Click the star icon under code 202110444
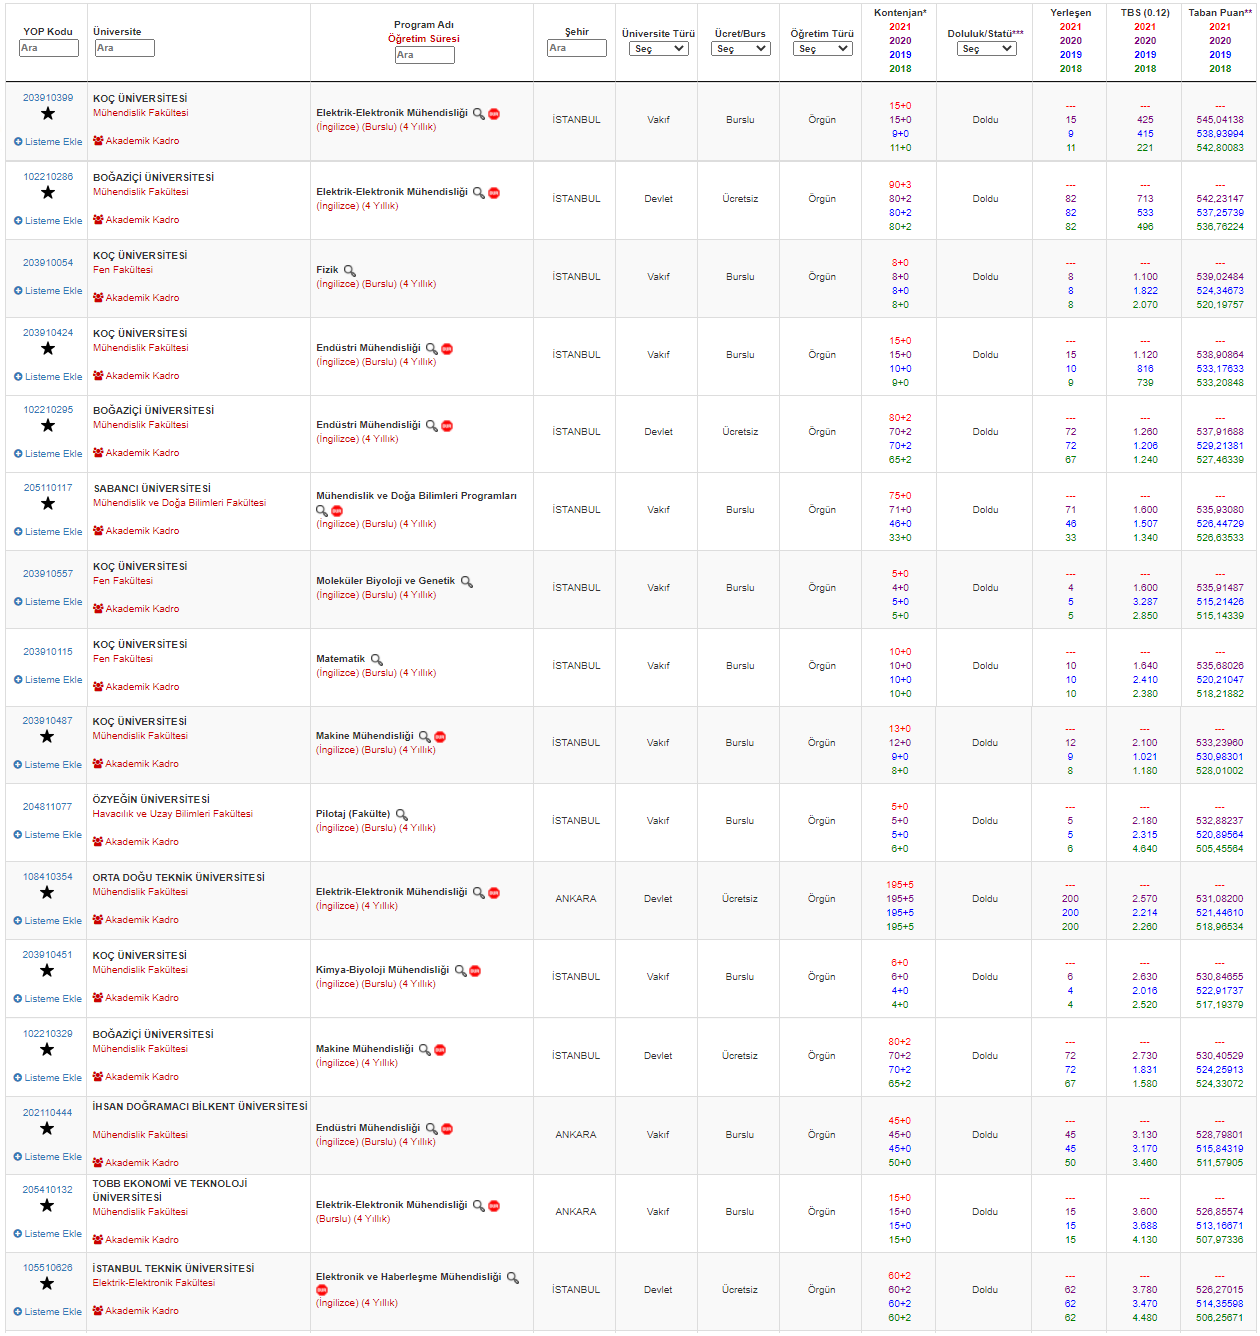Viewport: 1260px width, 1336px height. pyautogui.click(x=47, y=1129)
